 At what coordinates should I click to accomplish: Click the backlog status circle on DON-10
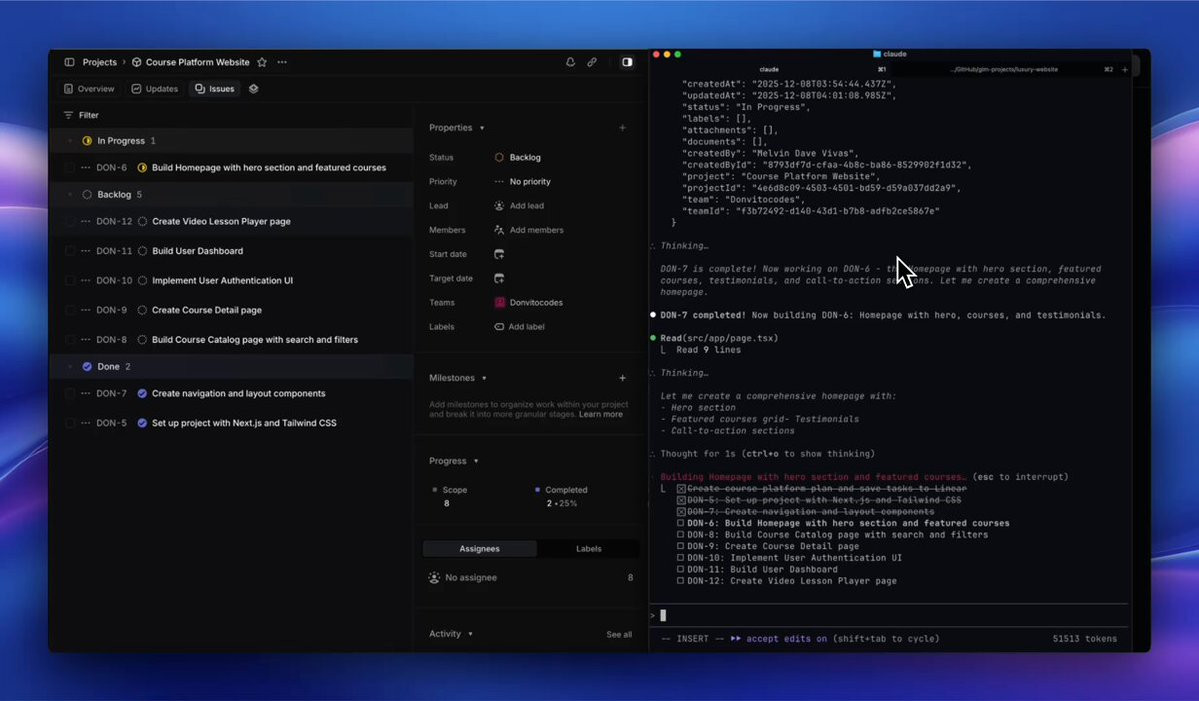[142, 281]
